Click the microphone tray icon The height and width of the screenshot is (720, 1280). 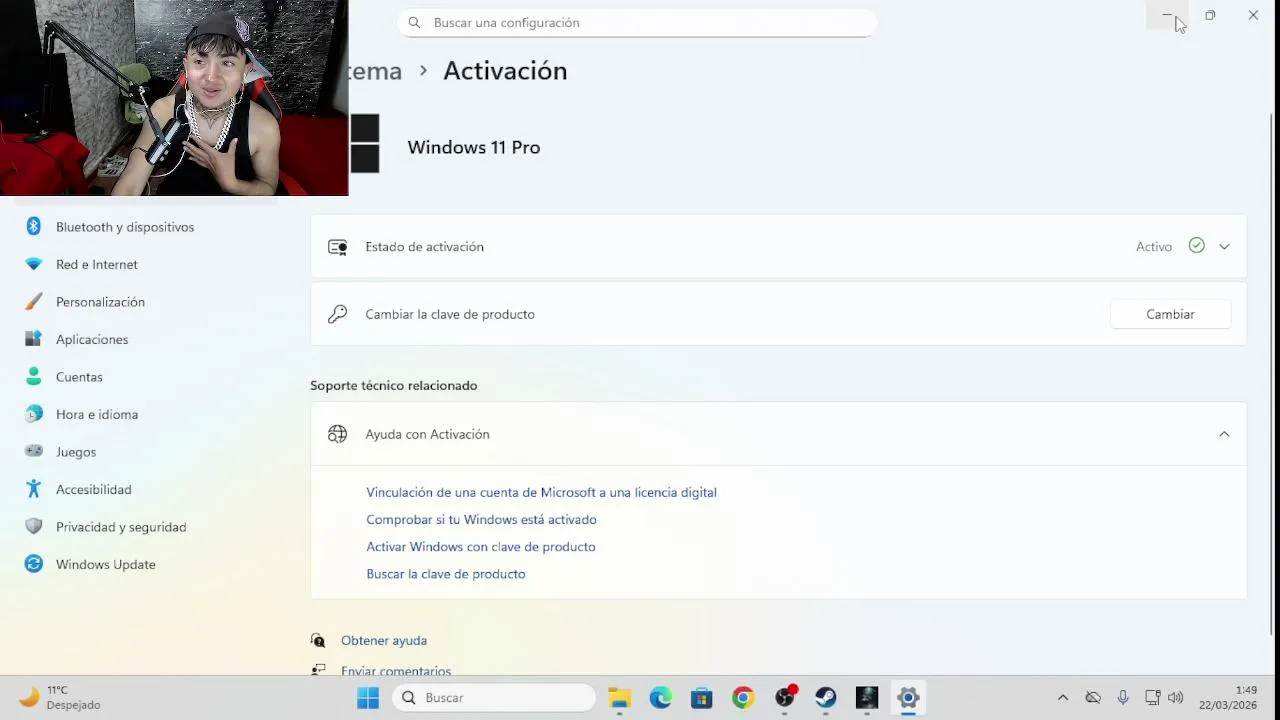(1123, 698)
